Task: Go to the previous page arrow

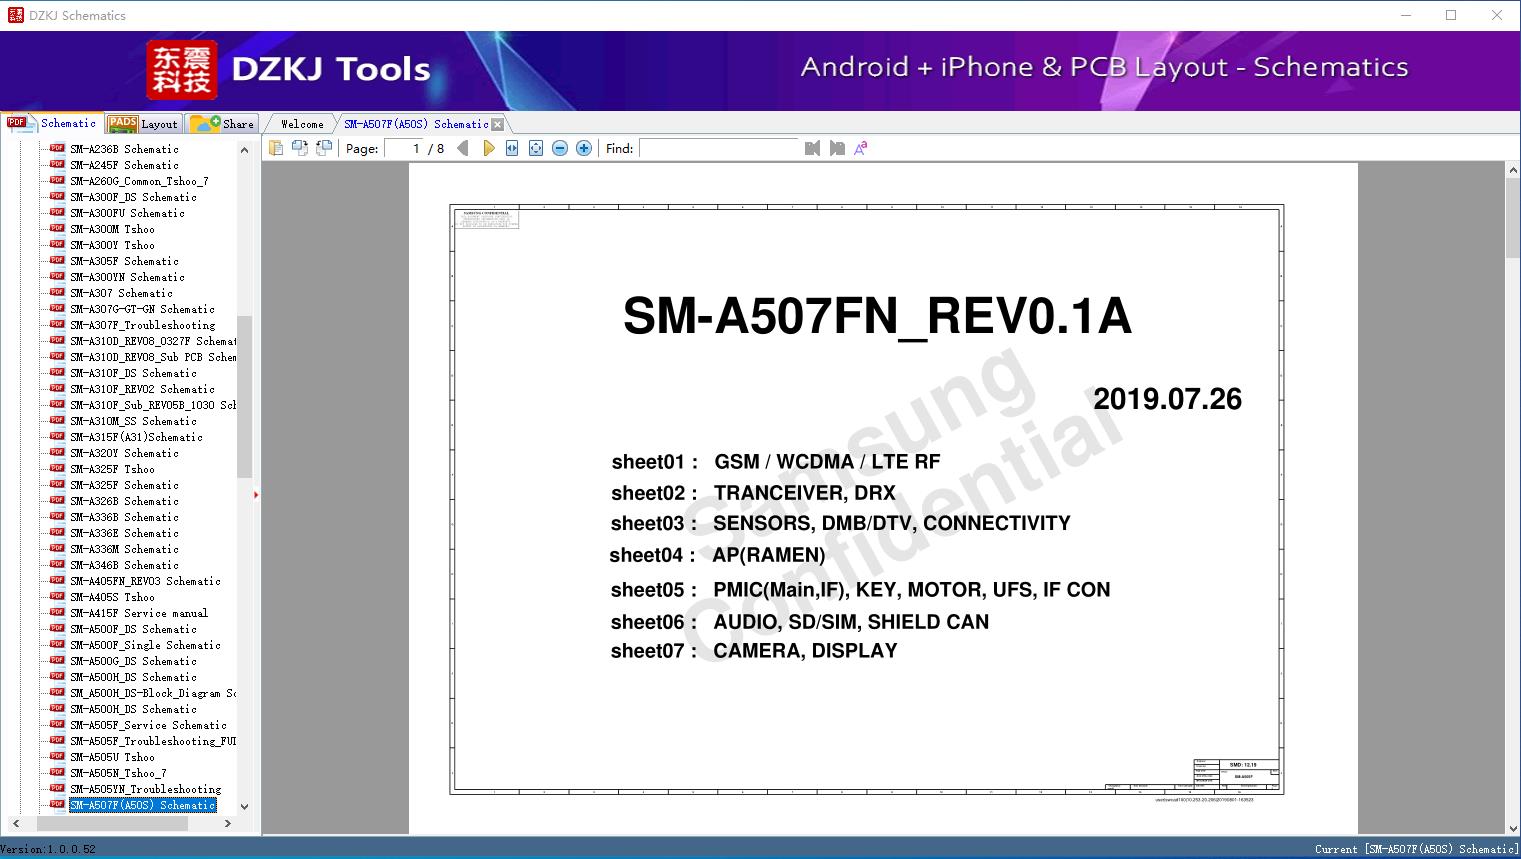Action: coord(463,148)
